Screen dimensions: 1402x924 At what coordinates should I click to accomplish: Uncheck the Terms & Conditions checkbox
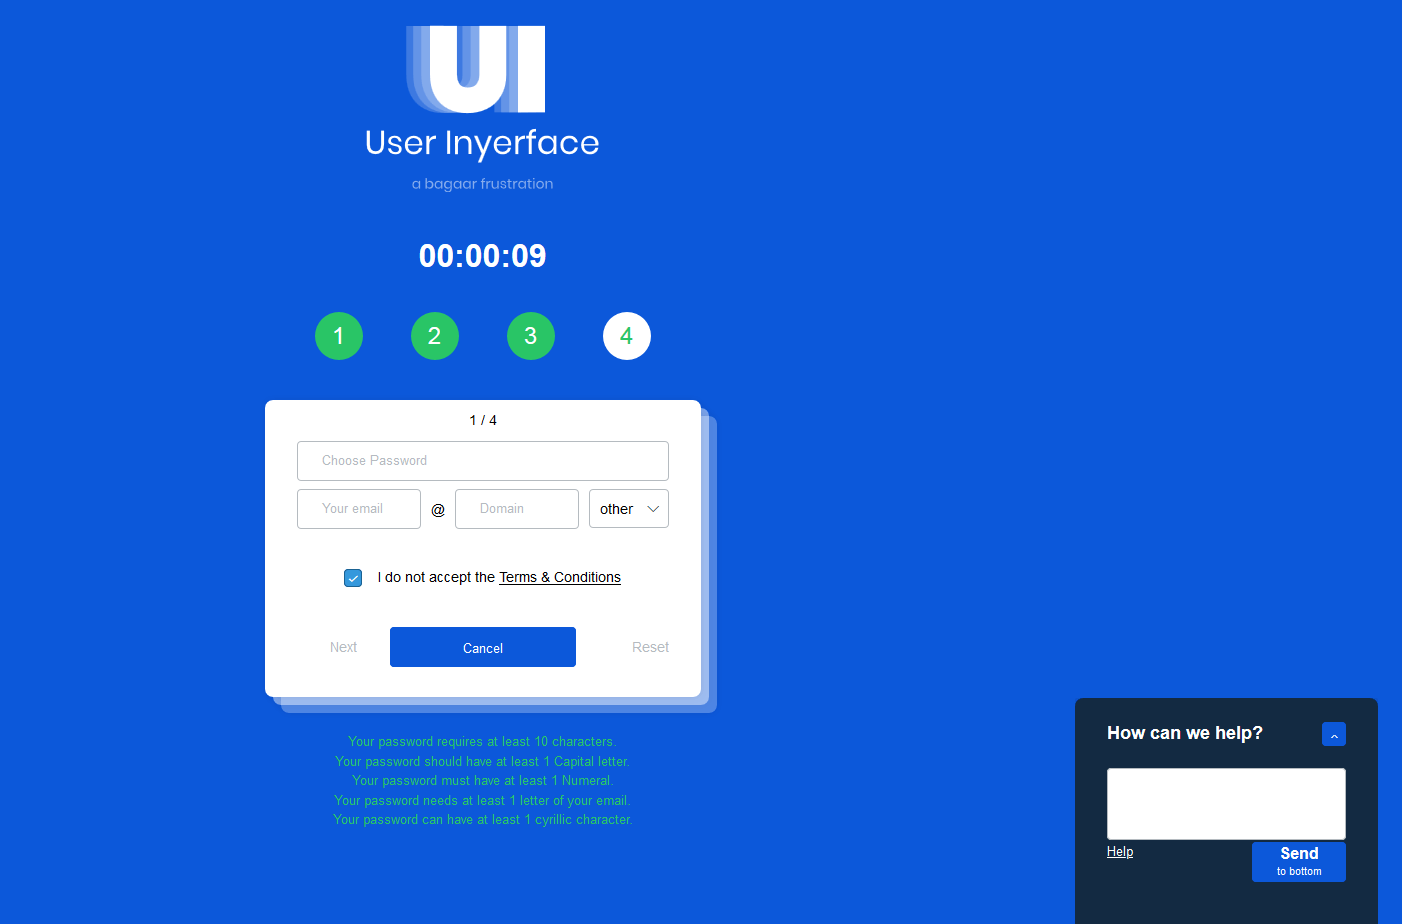(352, 577)
